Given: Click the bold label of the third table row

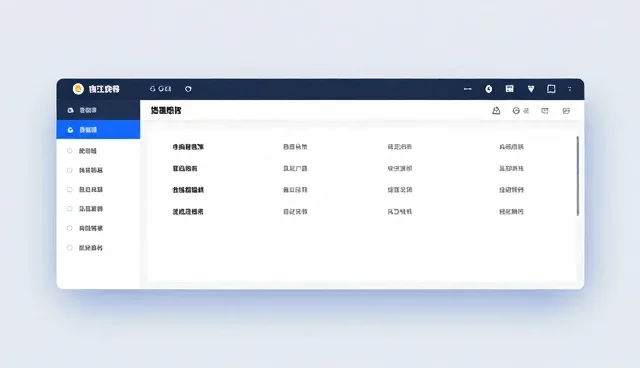Looking at the screenshot, I should pyautogui.click(x=188, y=190).
